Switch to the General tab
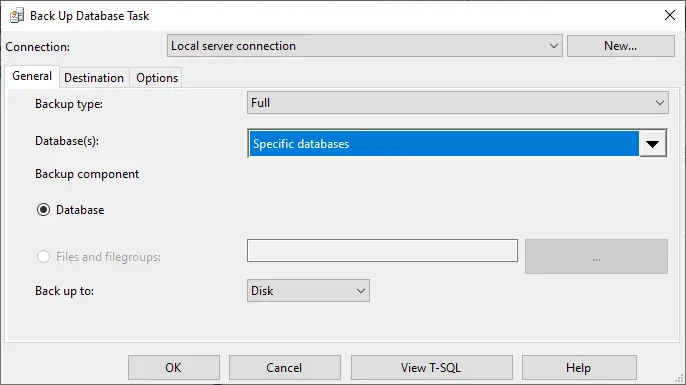 [32, 76]
